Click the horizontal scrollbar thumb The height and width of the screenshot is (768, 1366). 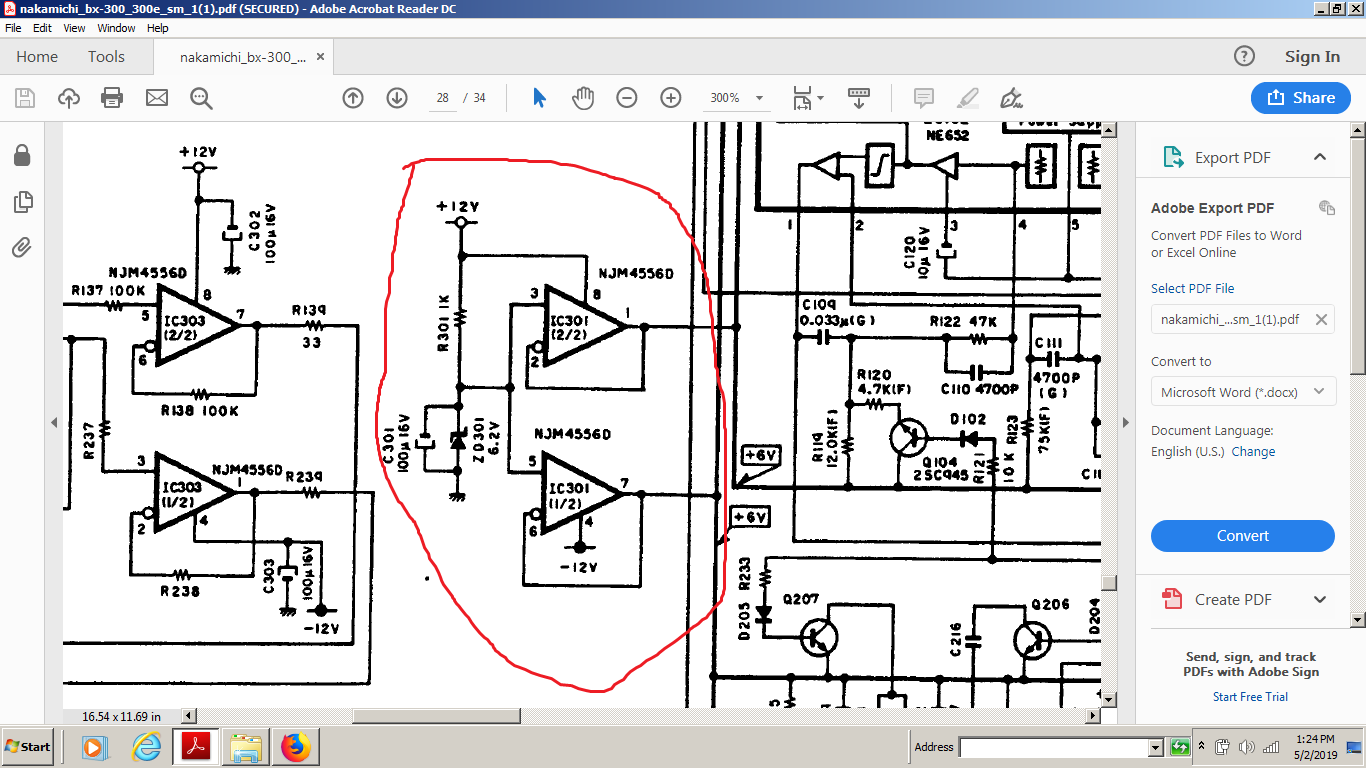coord(436,716)
